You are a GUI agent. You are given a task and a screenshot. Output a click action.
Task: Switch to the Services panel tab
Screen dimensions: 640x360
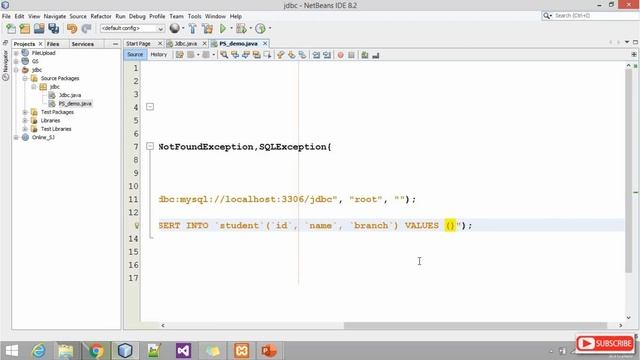point(82,44)
